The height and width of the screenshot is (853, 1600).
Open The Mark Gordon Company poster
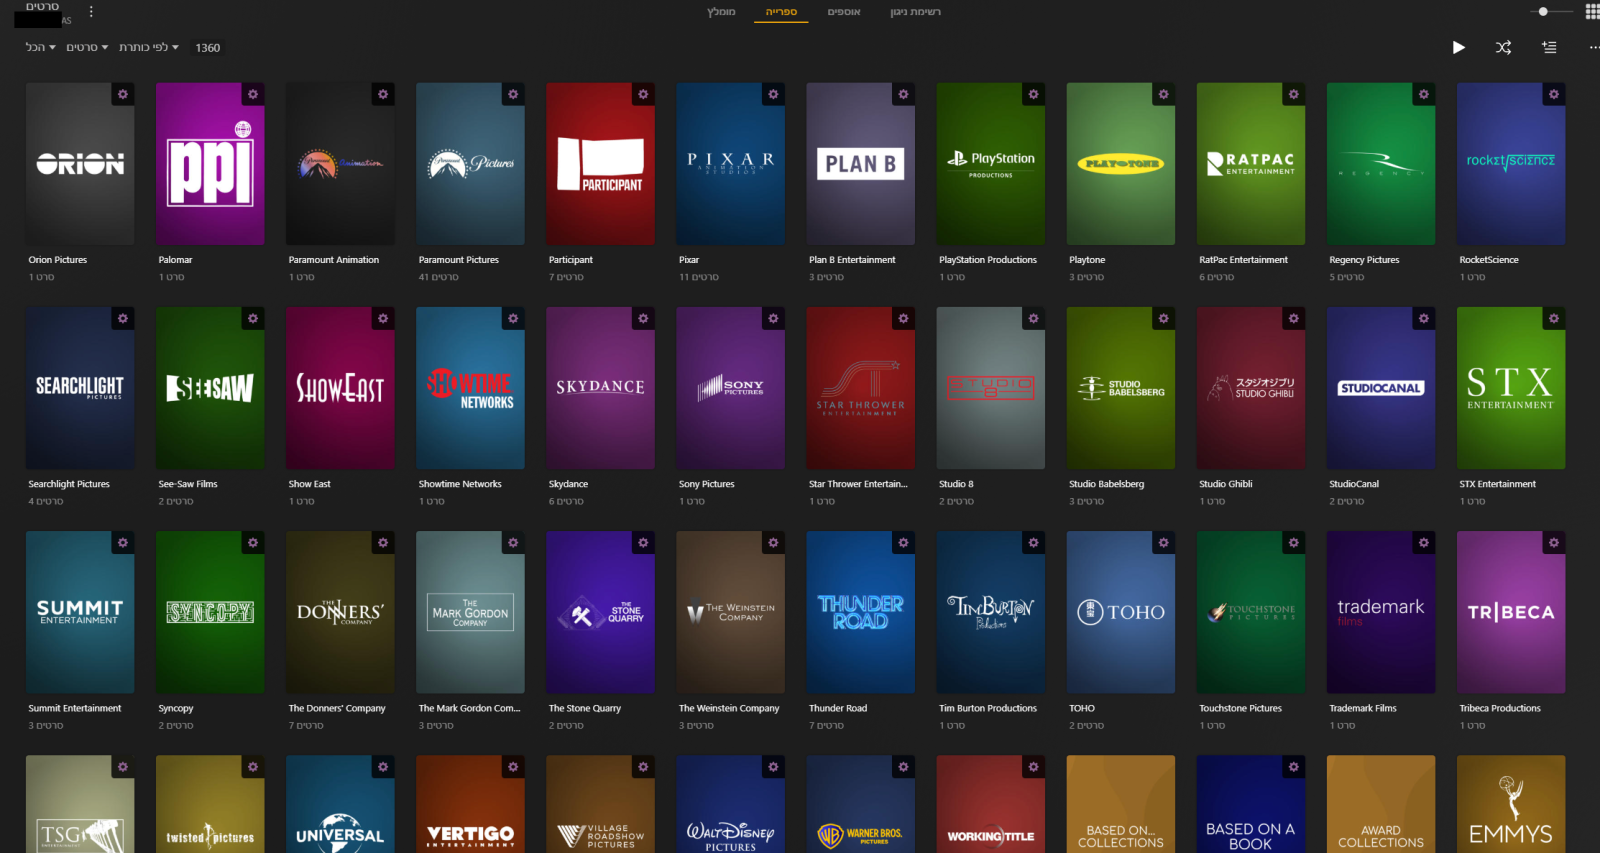pyautogui.click(x=470, y=612)
